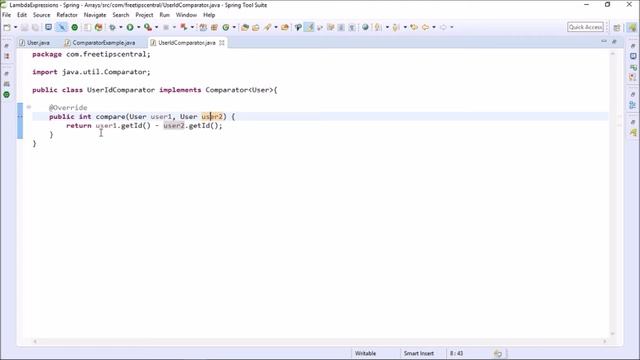
Task: Click the New file toolbar icon
Action: 7,27
